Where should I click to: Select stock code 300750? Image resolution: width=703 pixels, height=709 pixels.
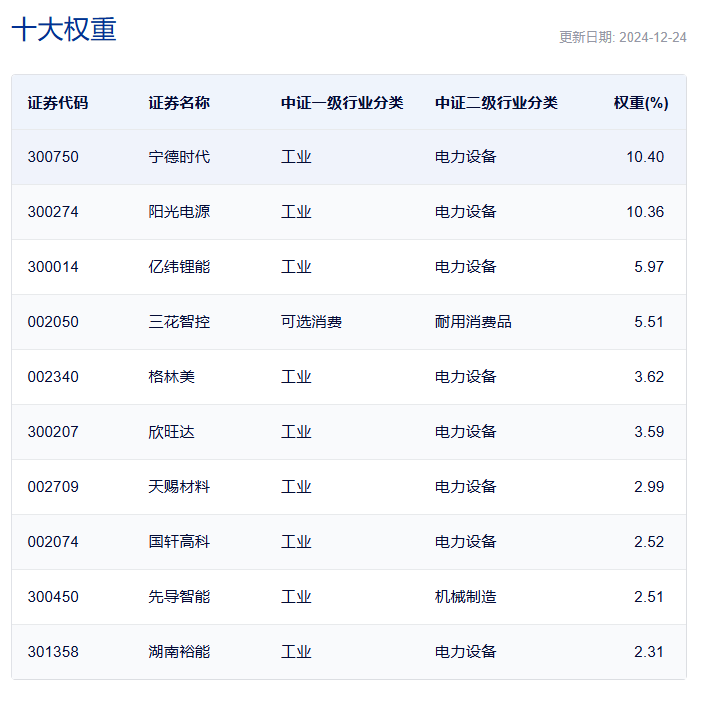[53, 157]
